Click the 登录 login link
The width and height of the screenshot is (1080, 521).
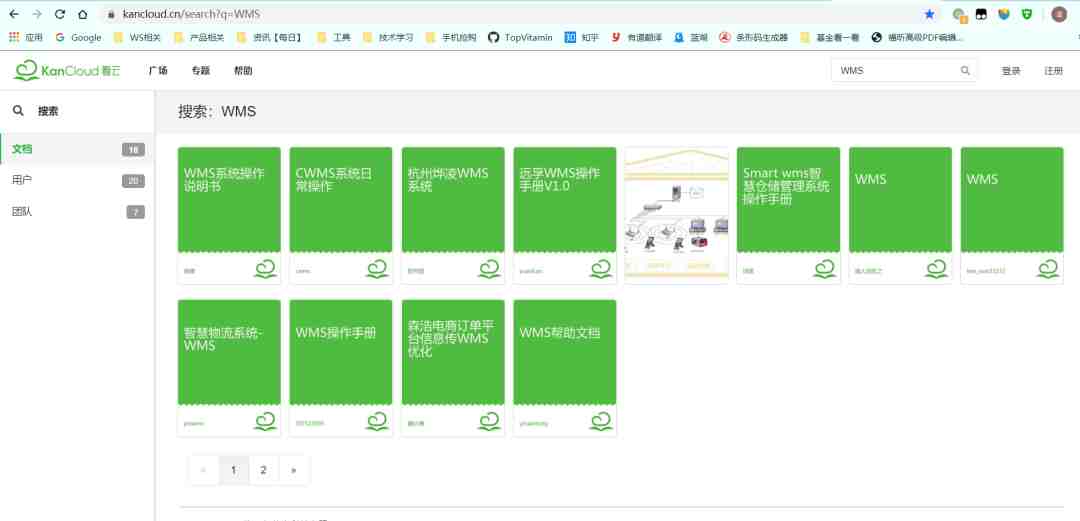coord(1010,70)
